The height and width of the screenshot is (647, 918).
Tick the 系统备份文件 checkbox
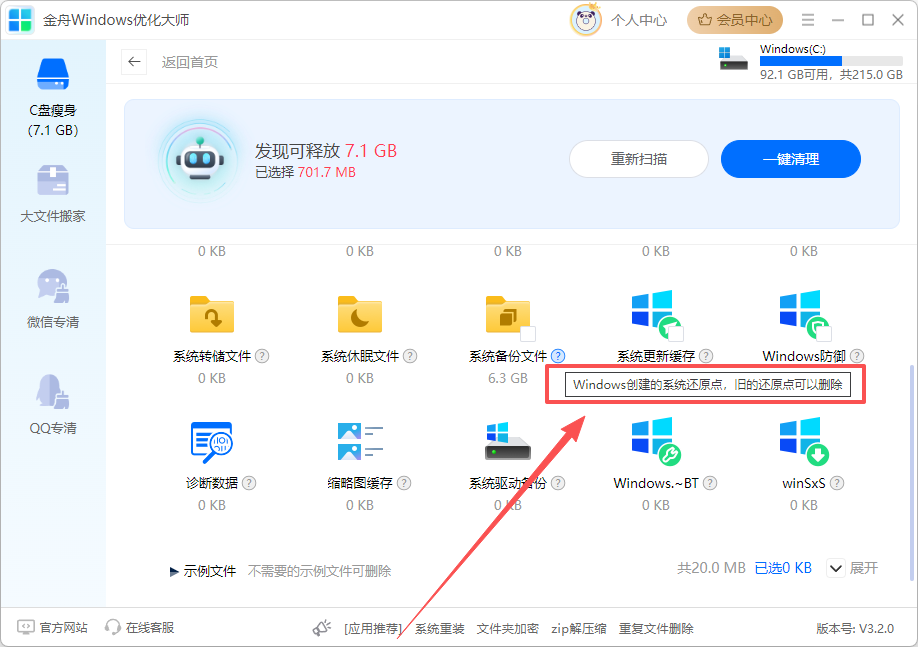click(x=528, y=334)
